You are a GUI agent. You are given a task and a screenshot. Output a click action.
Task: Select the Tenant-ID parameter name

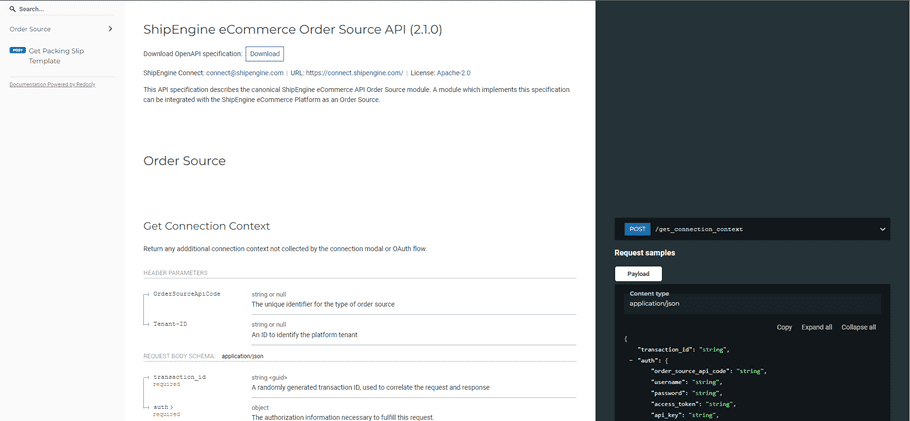pyautogui.click(x=170, y=324)
